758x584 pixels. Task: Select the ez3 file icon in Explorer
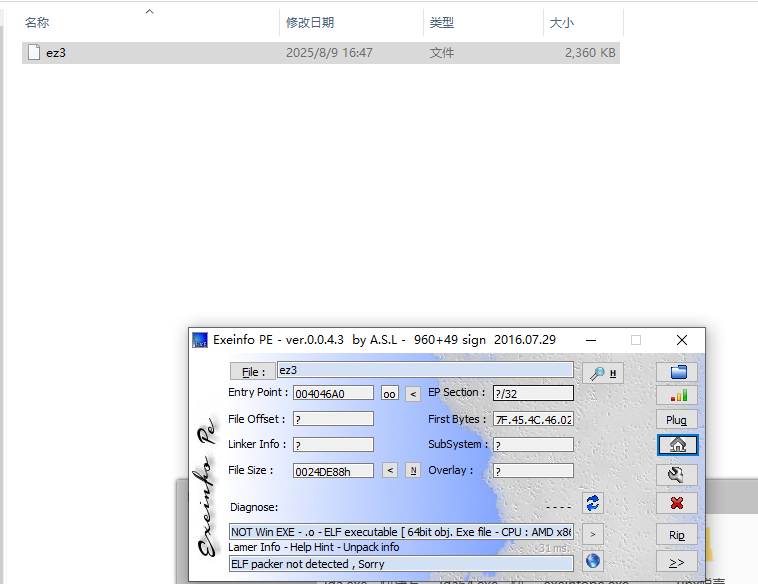[34, 52]
